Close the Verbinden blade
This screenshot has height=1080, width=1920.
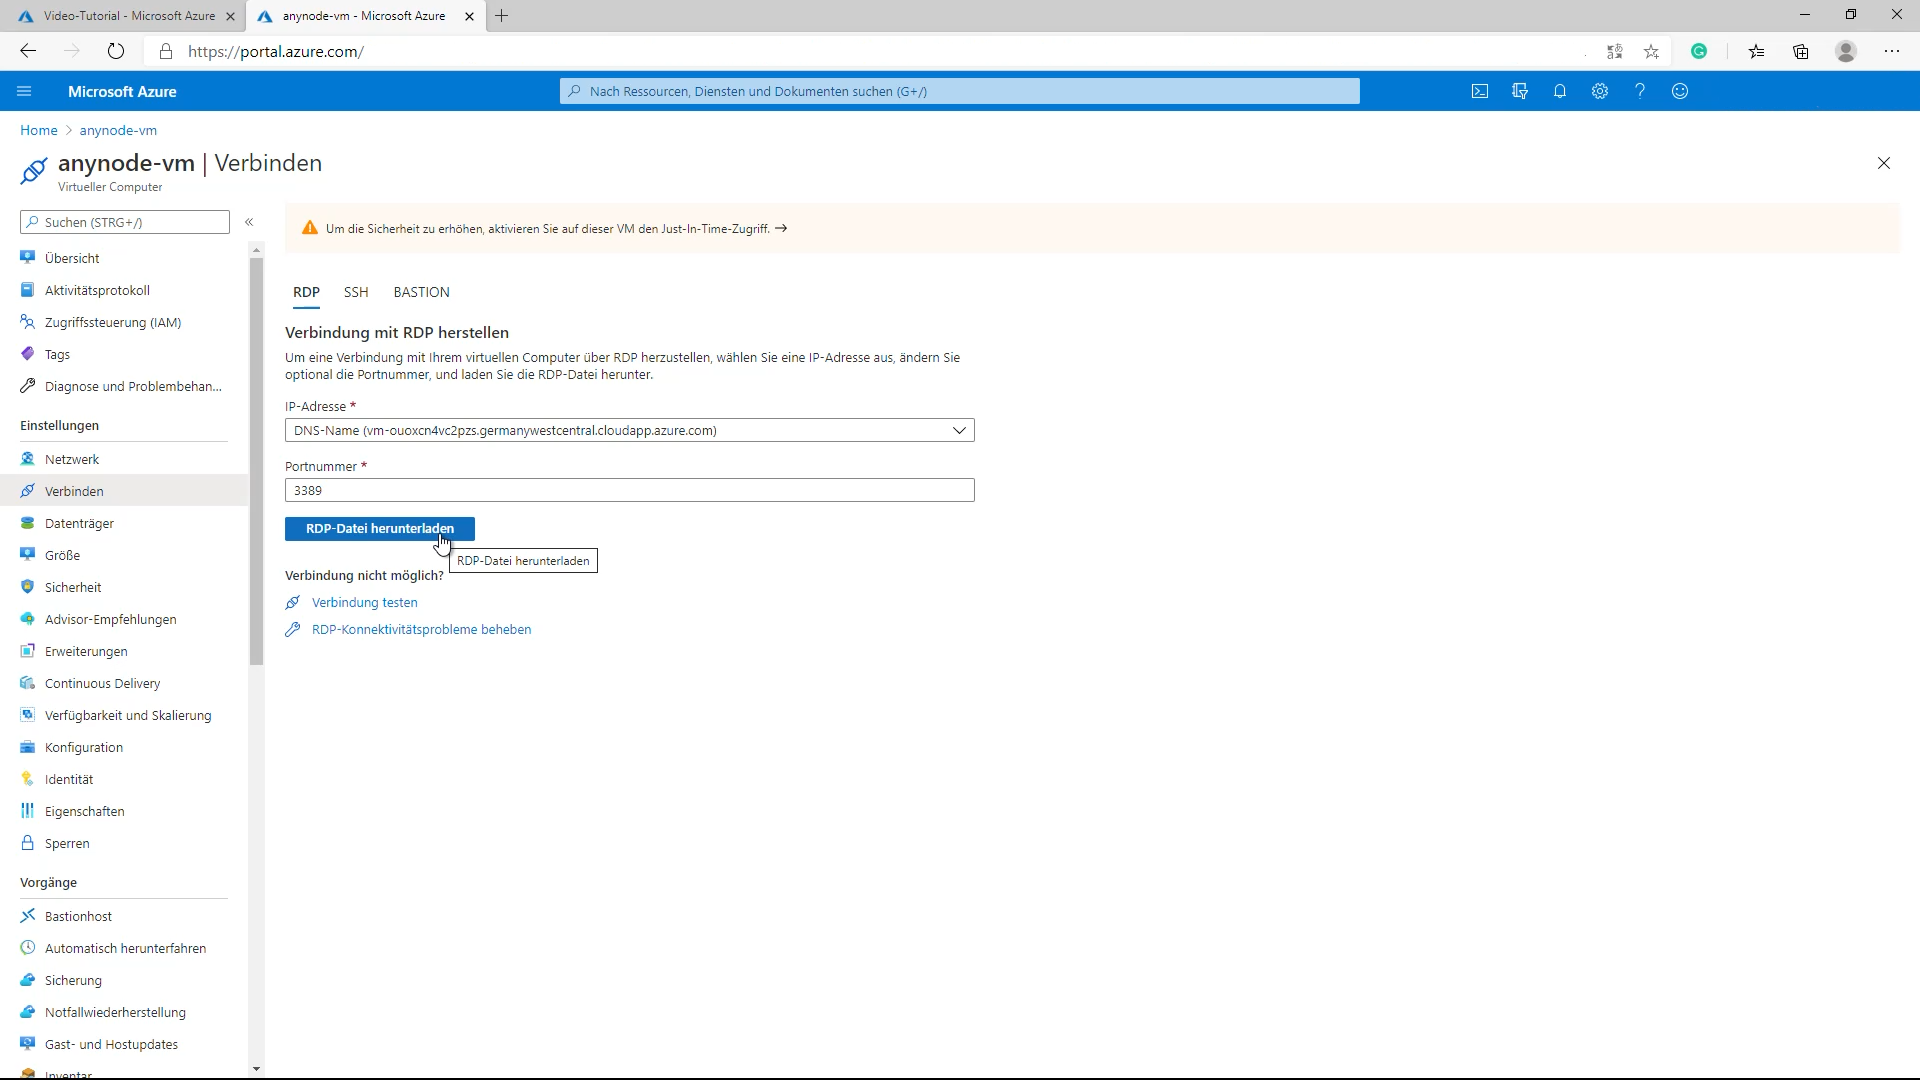(1884, 163)
